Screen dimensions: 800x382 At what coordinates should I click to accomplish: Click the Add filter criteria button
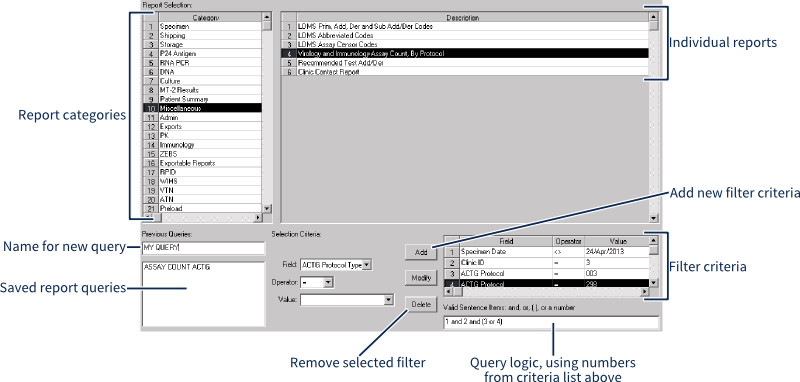421,252
